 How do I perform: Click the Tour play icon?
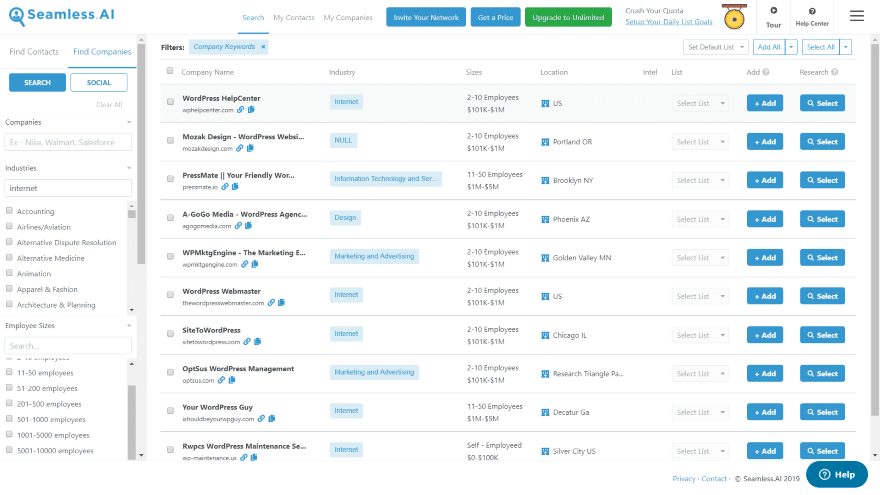pyautogui.click(x=773, y=11)
